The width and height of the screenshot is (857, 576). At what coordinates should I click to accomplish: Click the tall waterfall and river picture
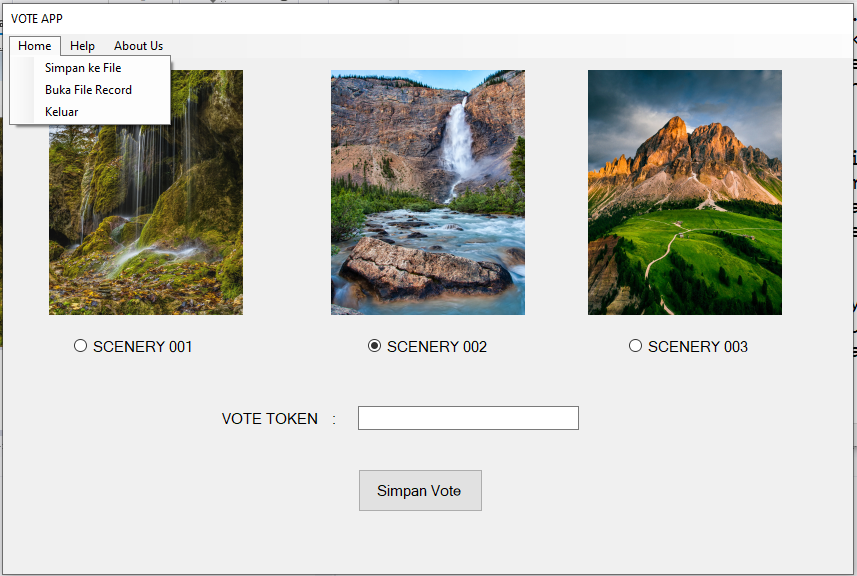(428, 192)
